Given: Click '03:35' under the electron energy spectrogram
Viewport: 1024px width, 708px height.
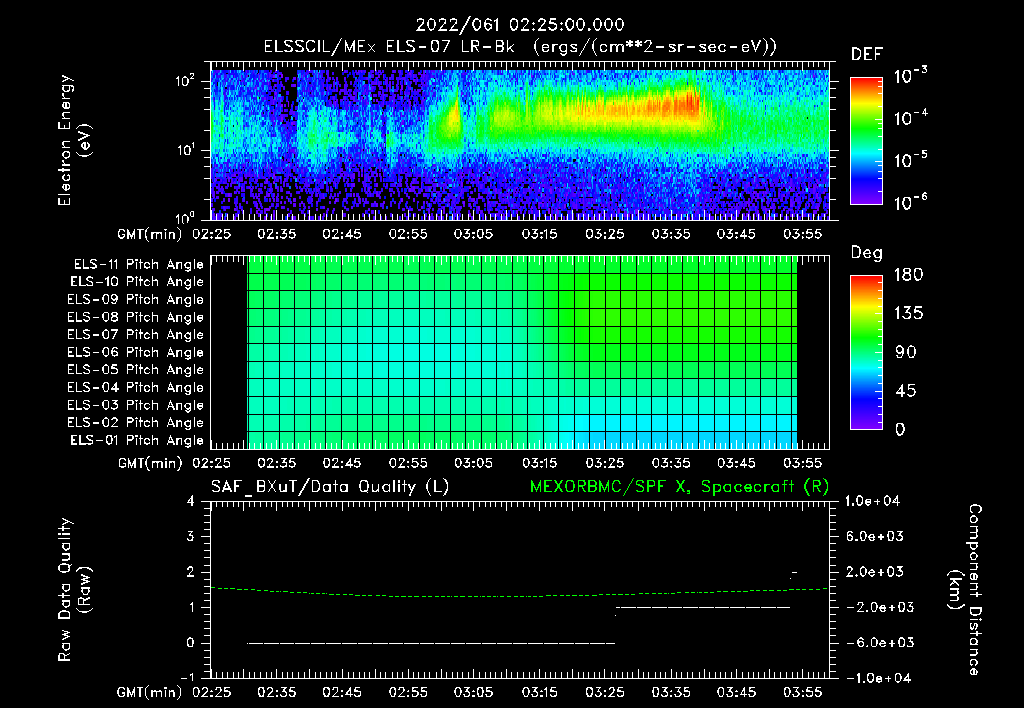Looking at the screenshot, I should coord(671,234).
